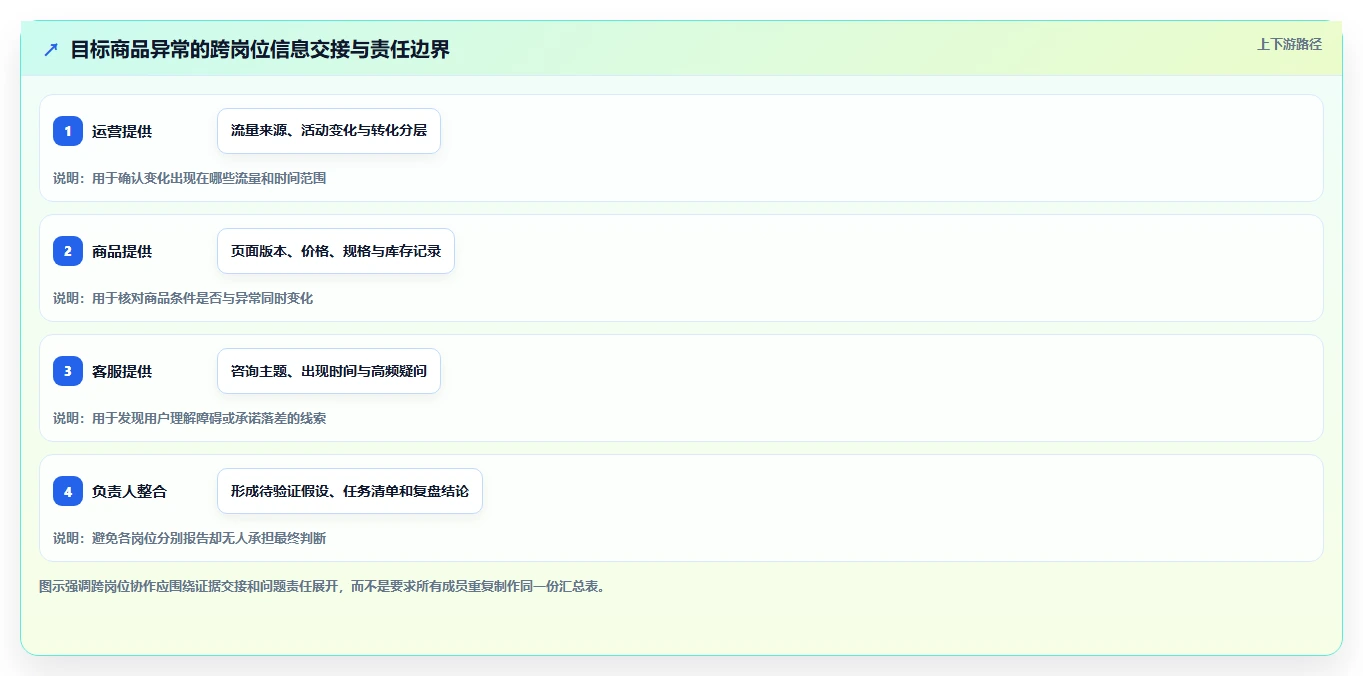The image size is (1363, 676).
Task: Click the 运营提供 label
Action: (122, 131)
